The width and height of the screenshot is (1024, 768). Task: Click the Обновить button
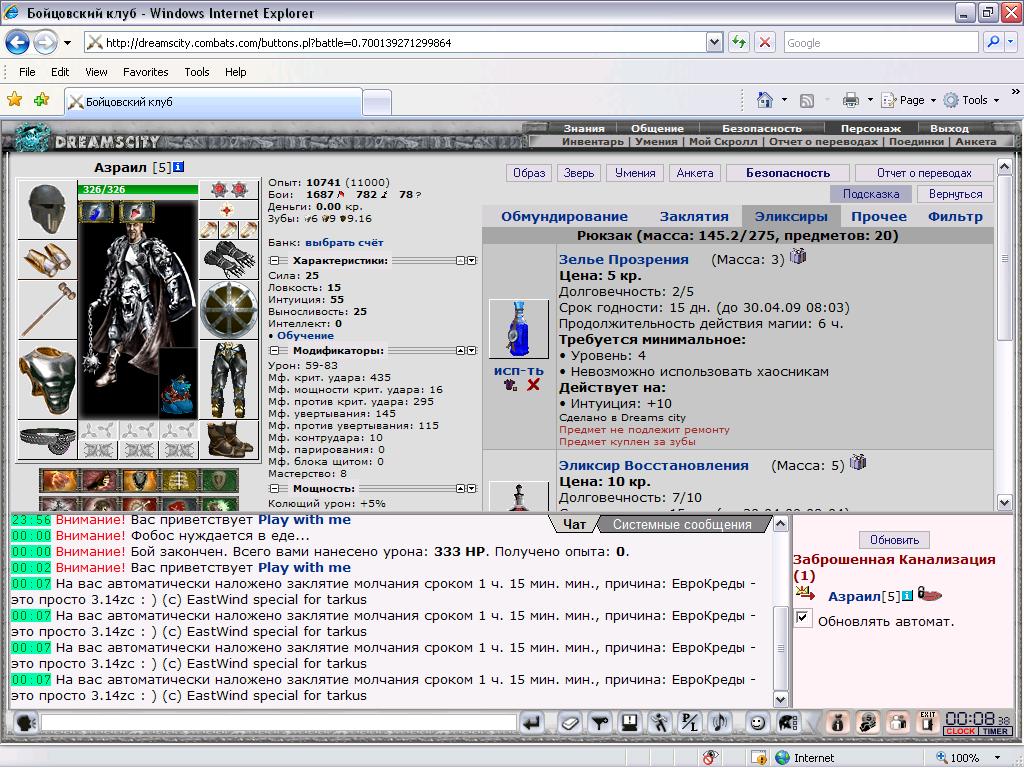(894, 540)
